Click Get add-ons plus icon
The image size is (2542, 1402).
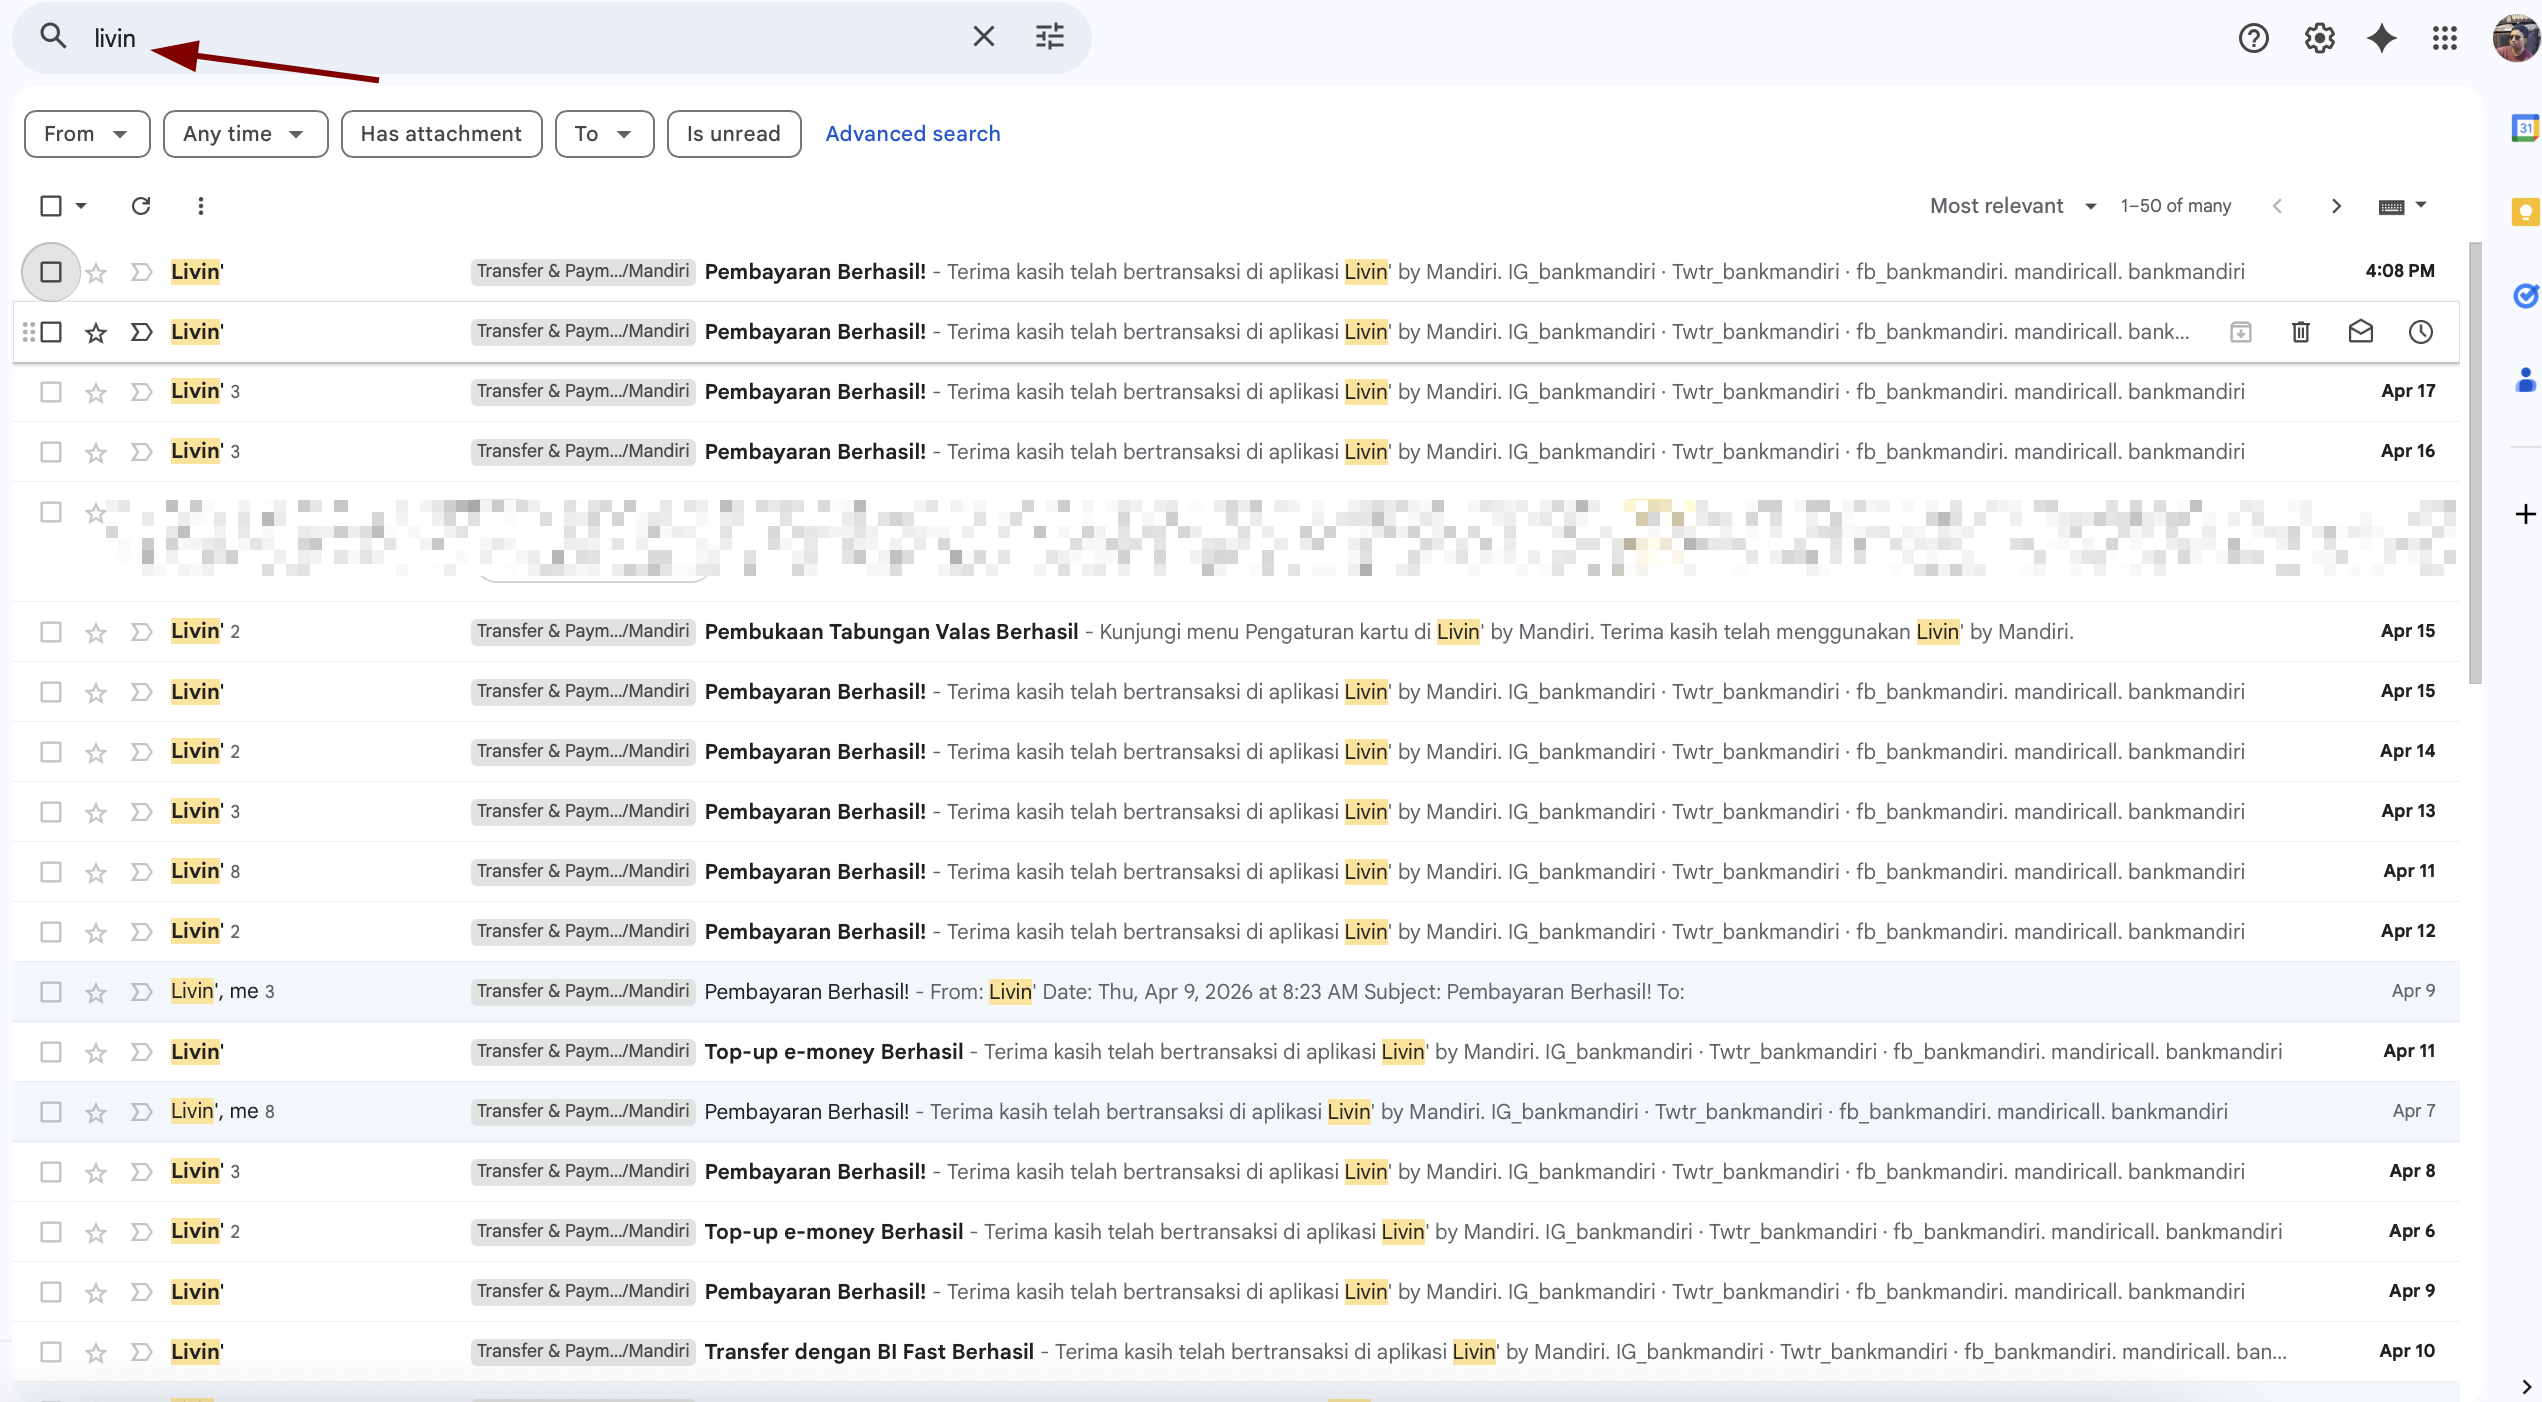(2525, 514)
